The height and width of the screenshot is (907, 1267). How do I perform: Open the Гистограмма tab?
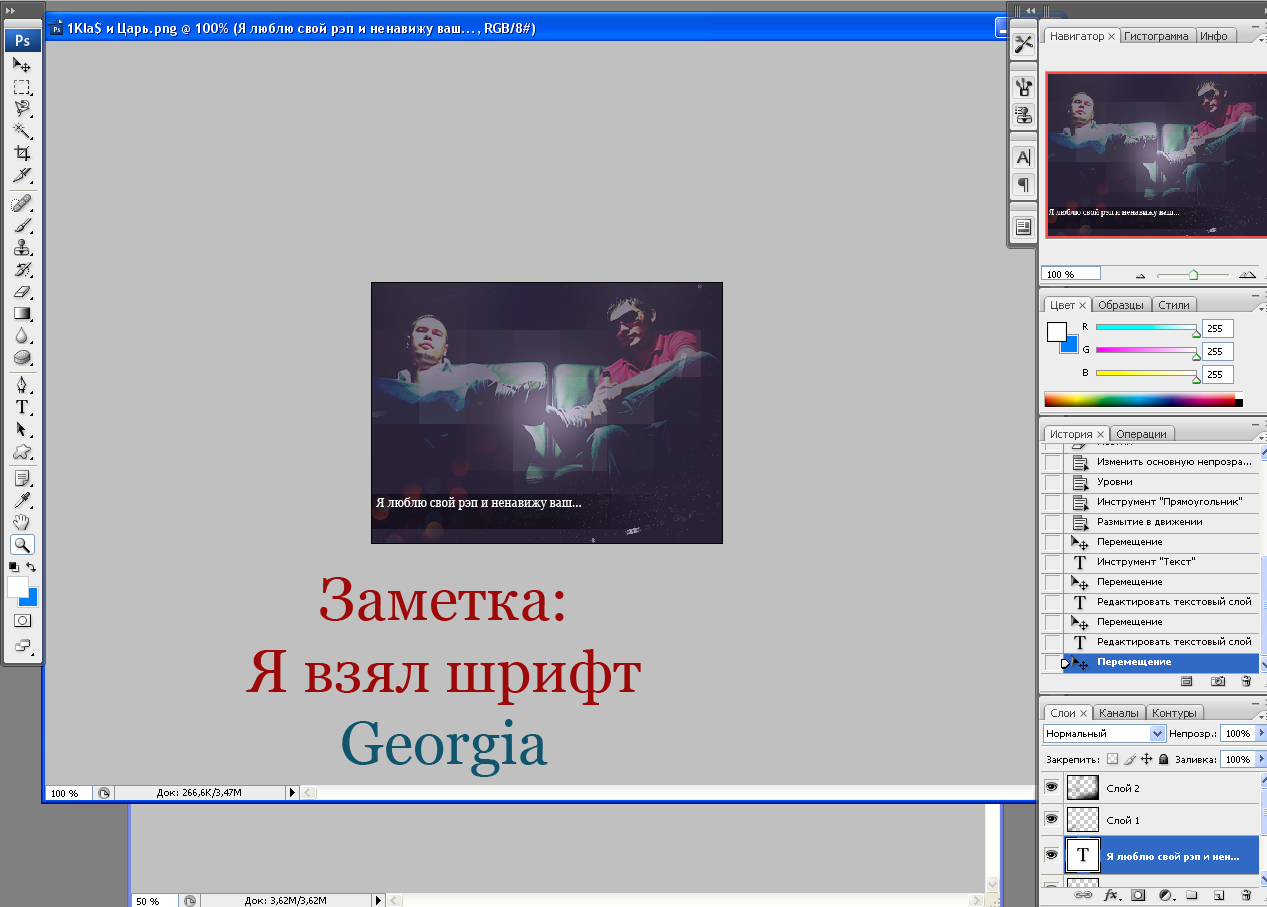coord(1156,36)
